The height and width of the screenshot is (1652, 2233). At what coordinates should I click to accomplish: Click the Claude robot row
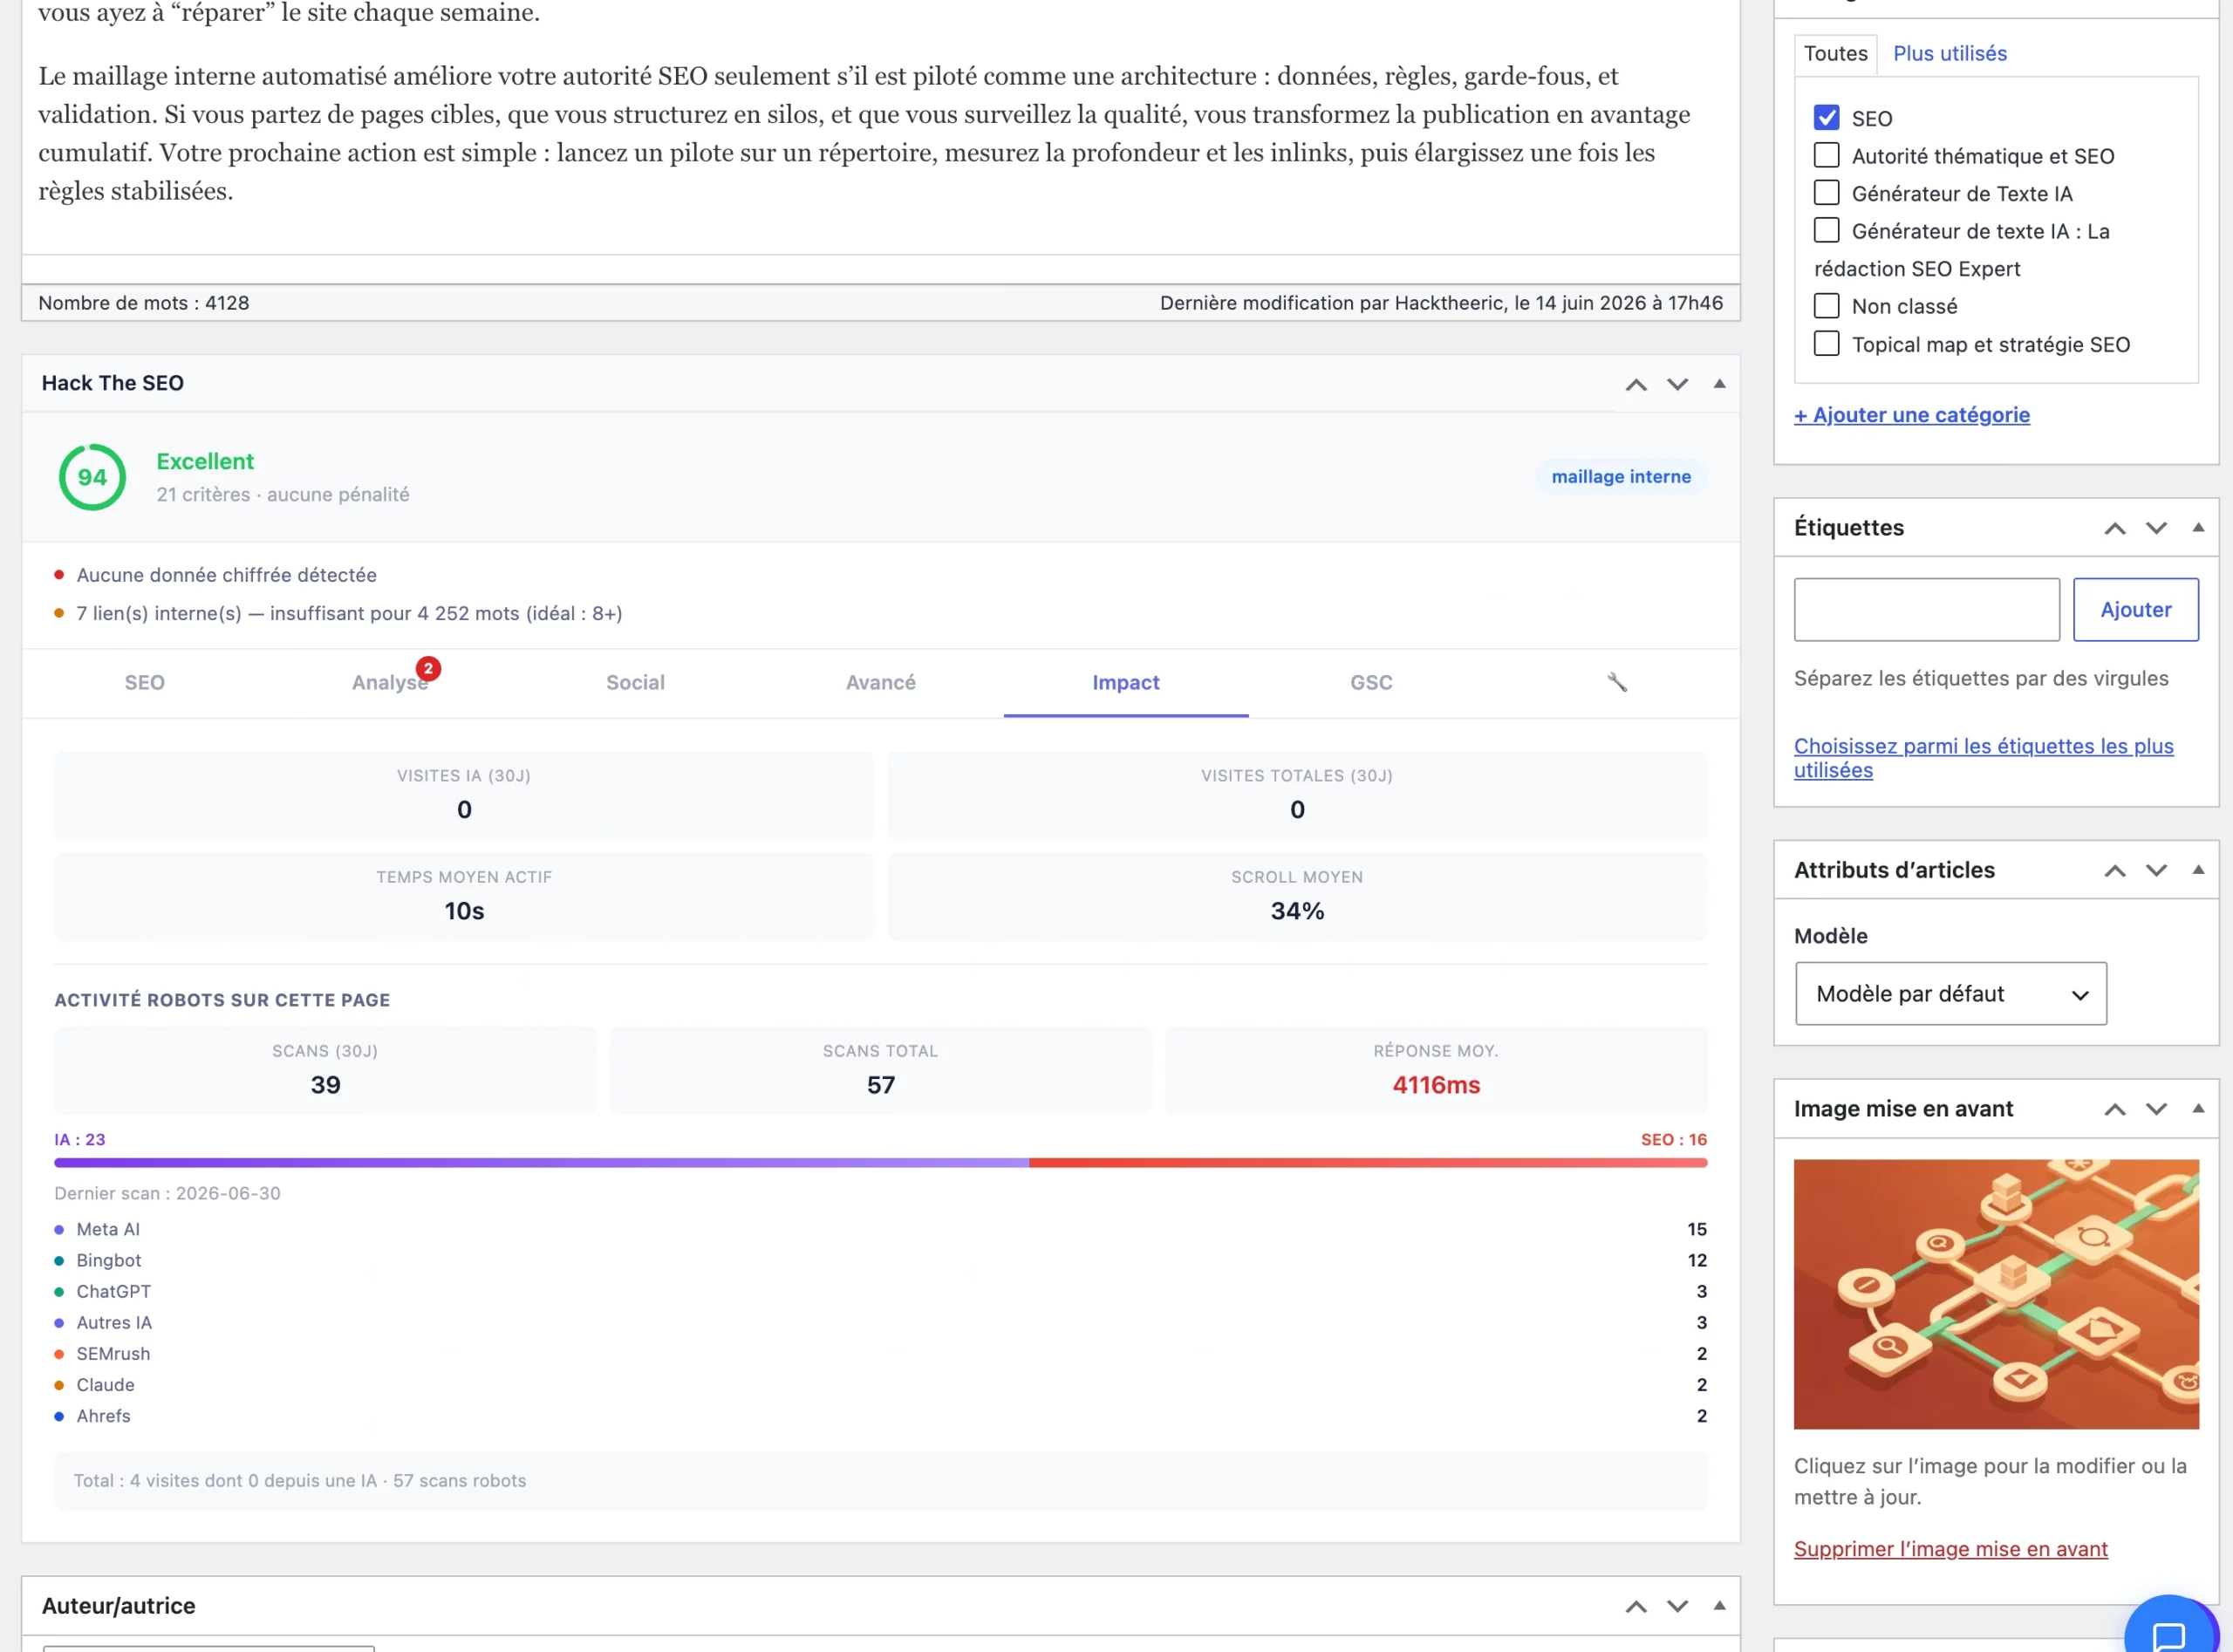point(880,1385)
